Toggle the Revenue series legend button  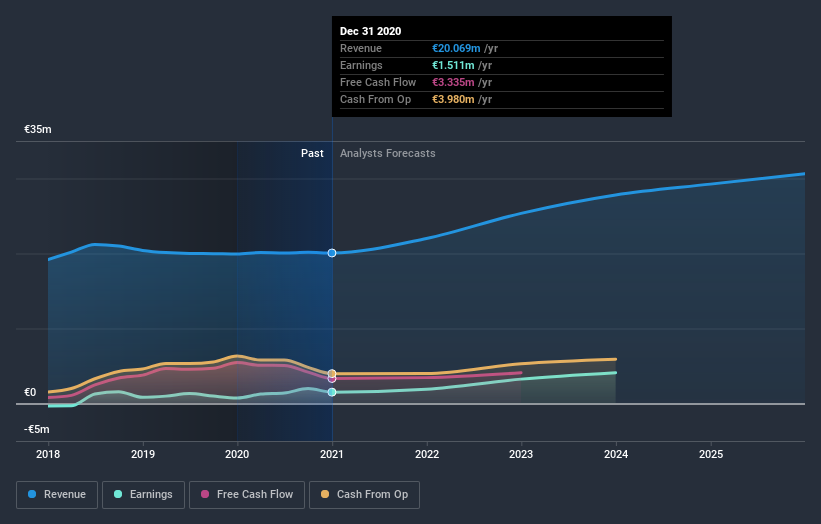[x=57, y=495]
